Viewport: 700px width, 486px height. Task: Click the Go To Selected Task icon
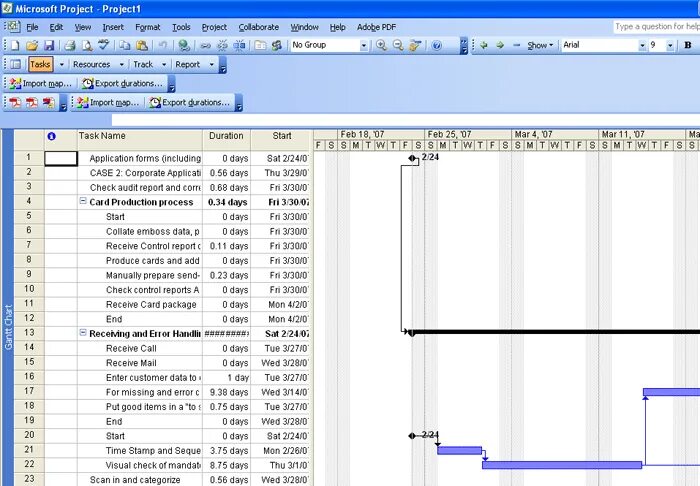point(415,45)
